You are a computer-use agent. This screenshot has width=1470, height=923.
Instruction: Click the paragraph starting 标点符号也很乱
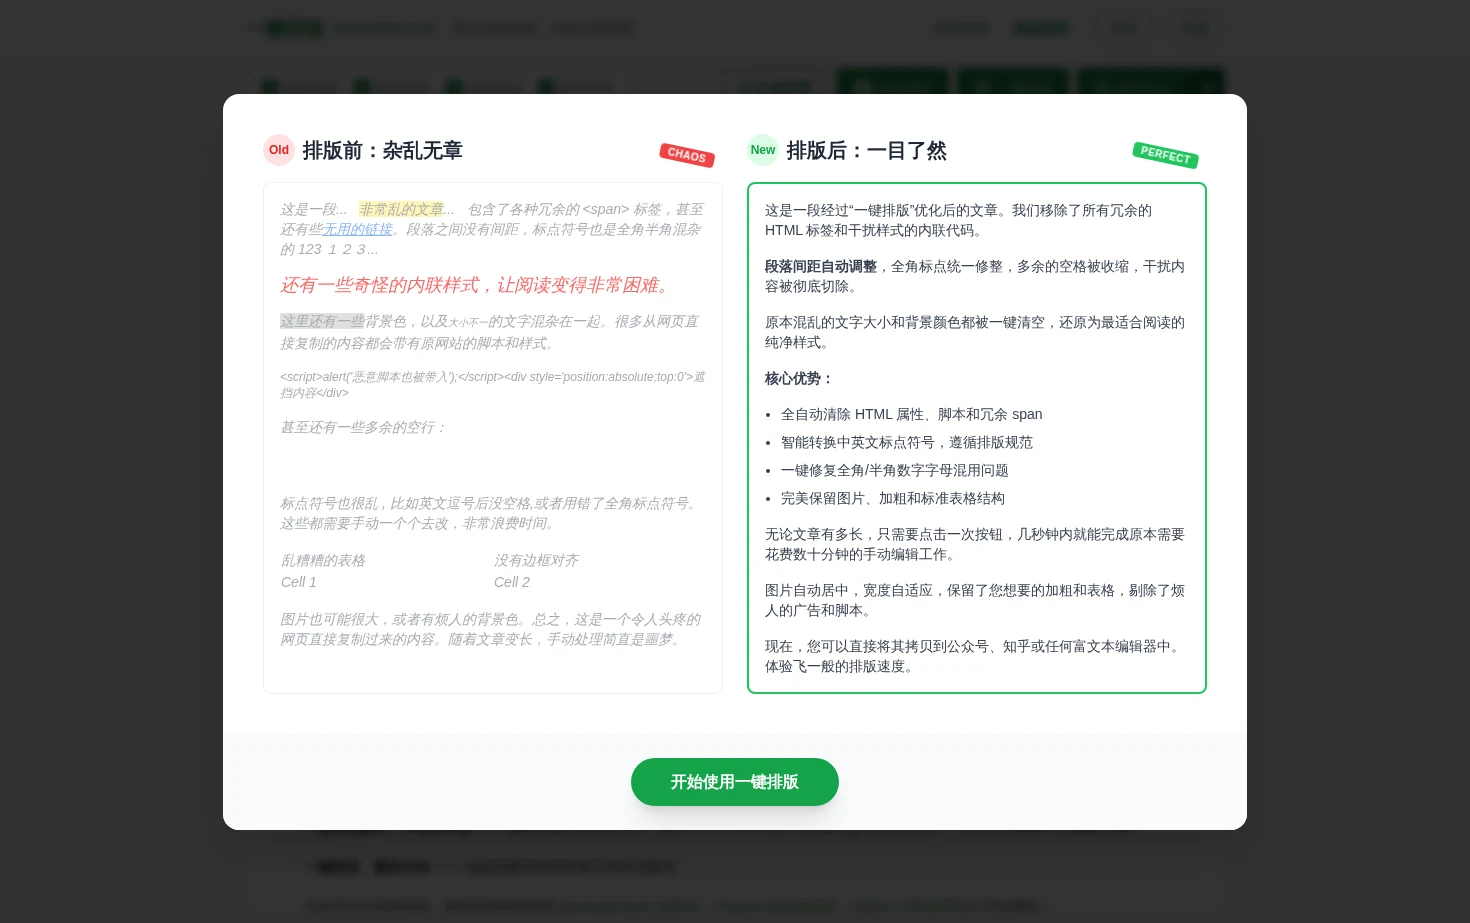pos(492,514)
